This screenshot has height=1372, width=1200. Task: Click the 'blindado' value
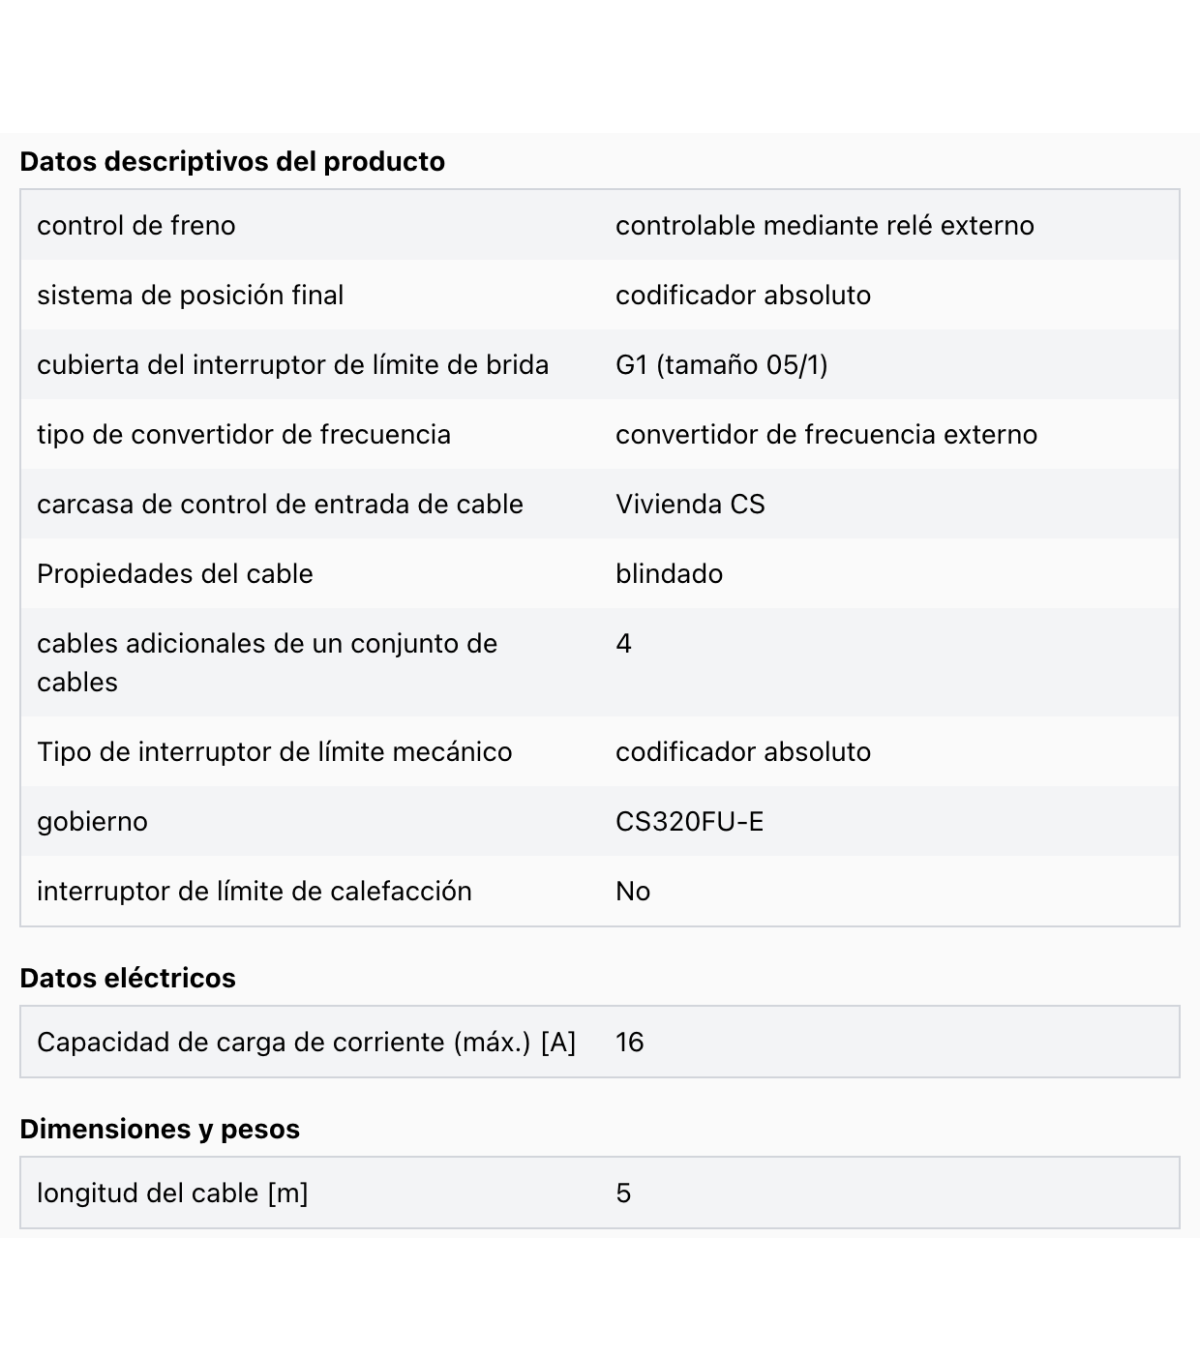pos(669,574)
